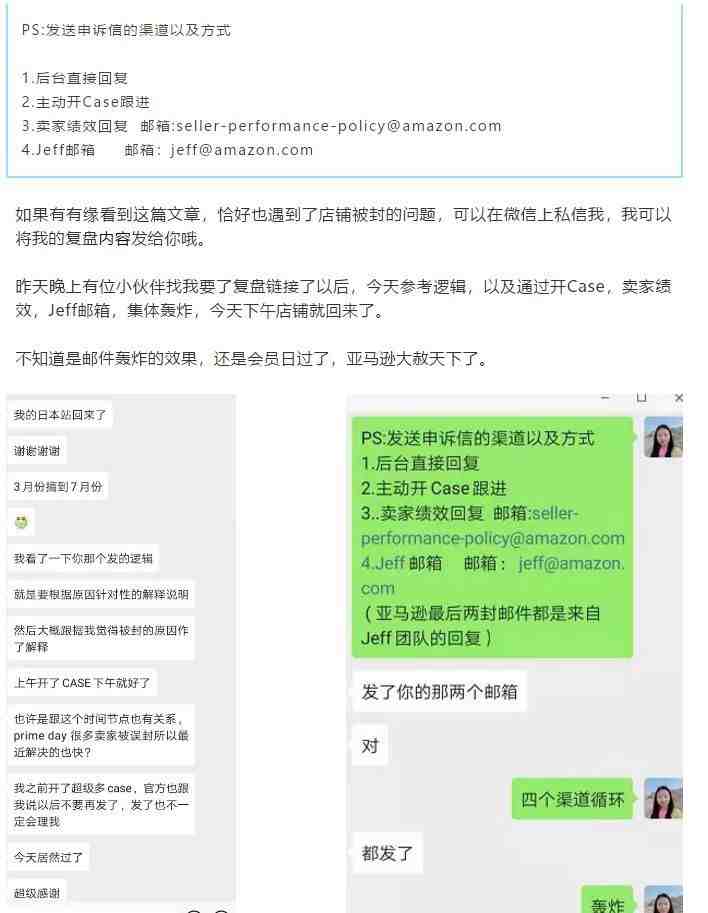
Task: Click avatar next to 四个渠道循环 message
Action: click(663, 798)
